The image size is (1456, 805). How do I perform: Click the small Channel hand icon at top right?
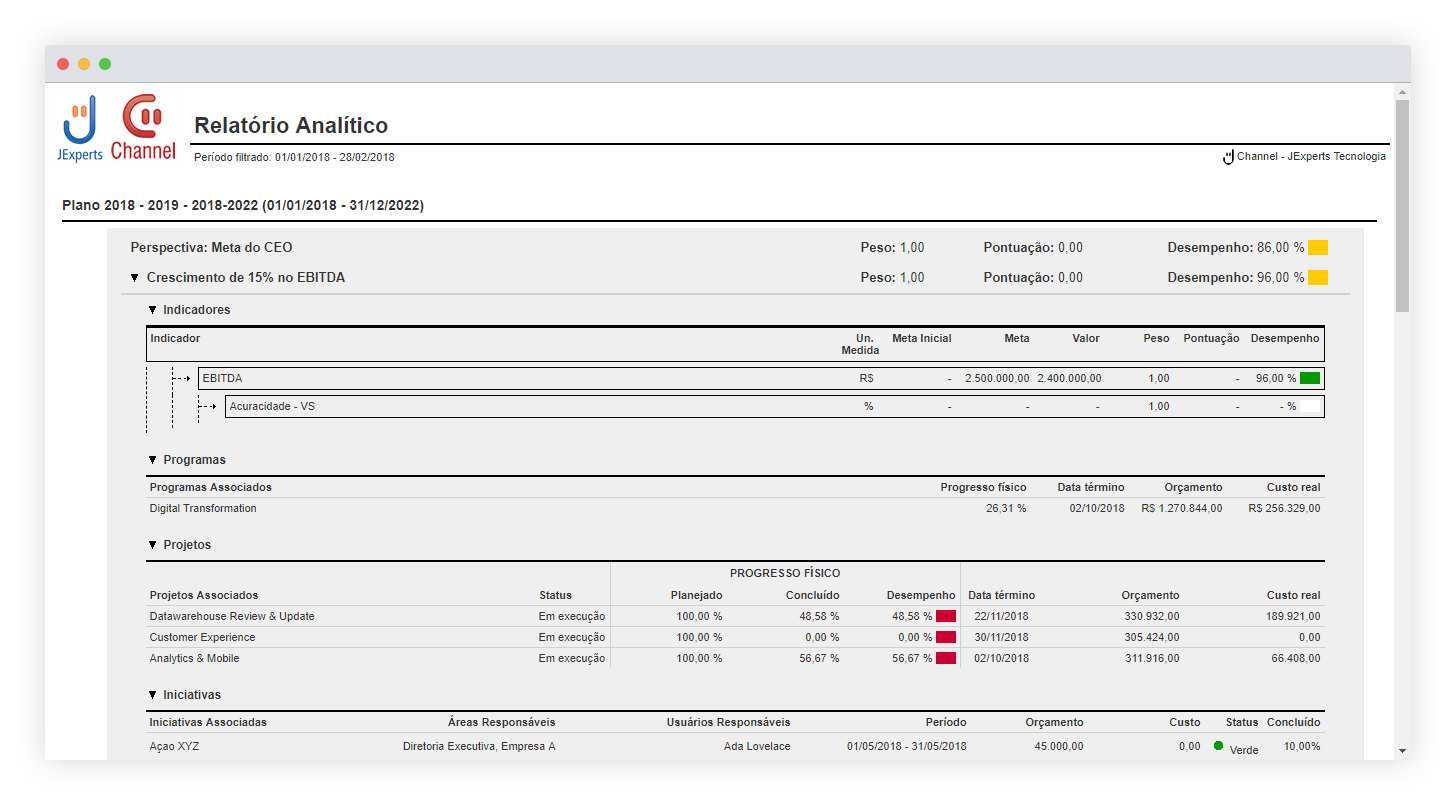[x=1228, y=157]
